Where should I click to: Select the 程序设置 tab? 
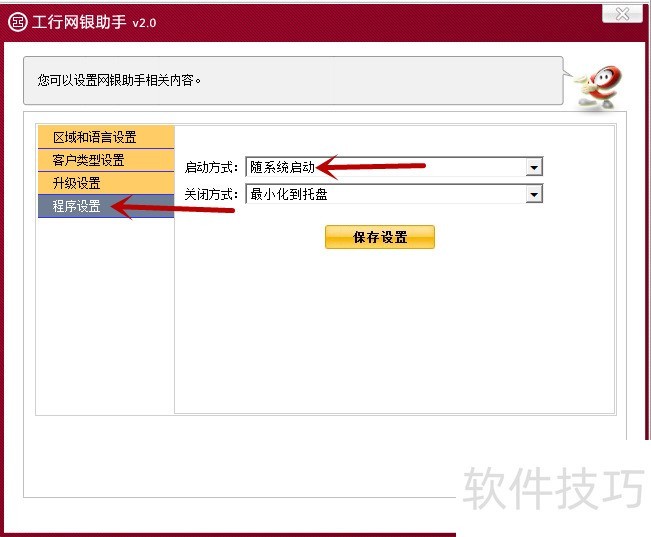coord(106,206)
